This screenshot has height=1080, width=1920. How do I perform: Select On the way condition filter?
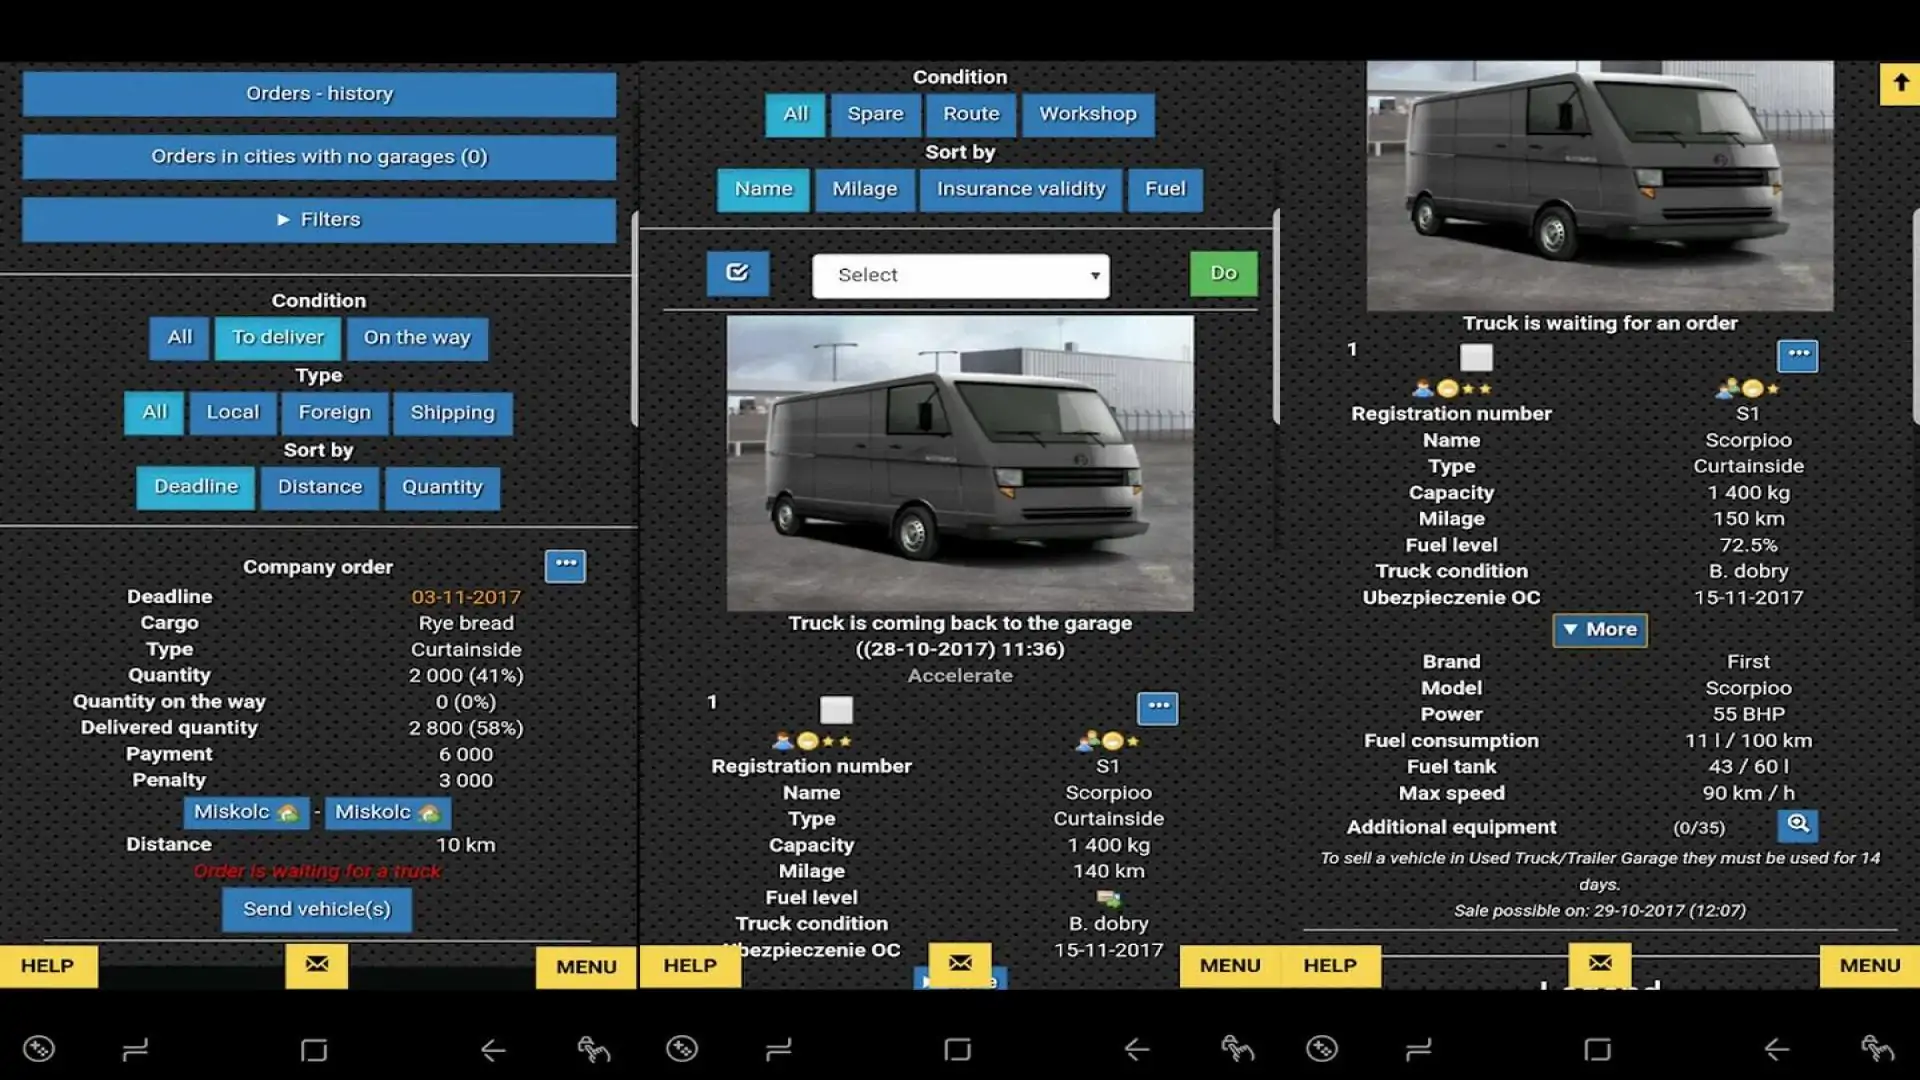tap(417, 338)
